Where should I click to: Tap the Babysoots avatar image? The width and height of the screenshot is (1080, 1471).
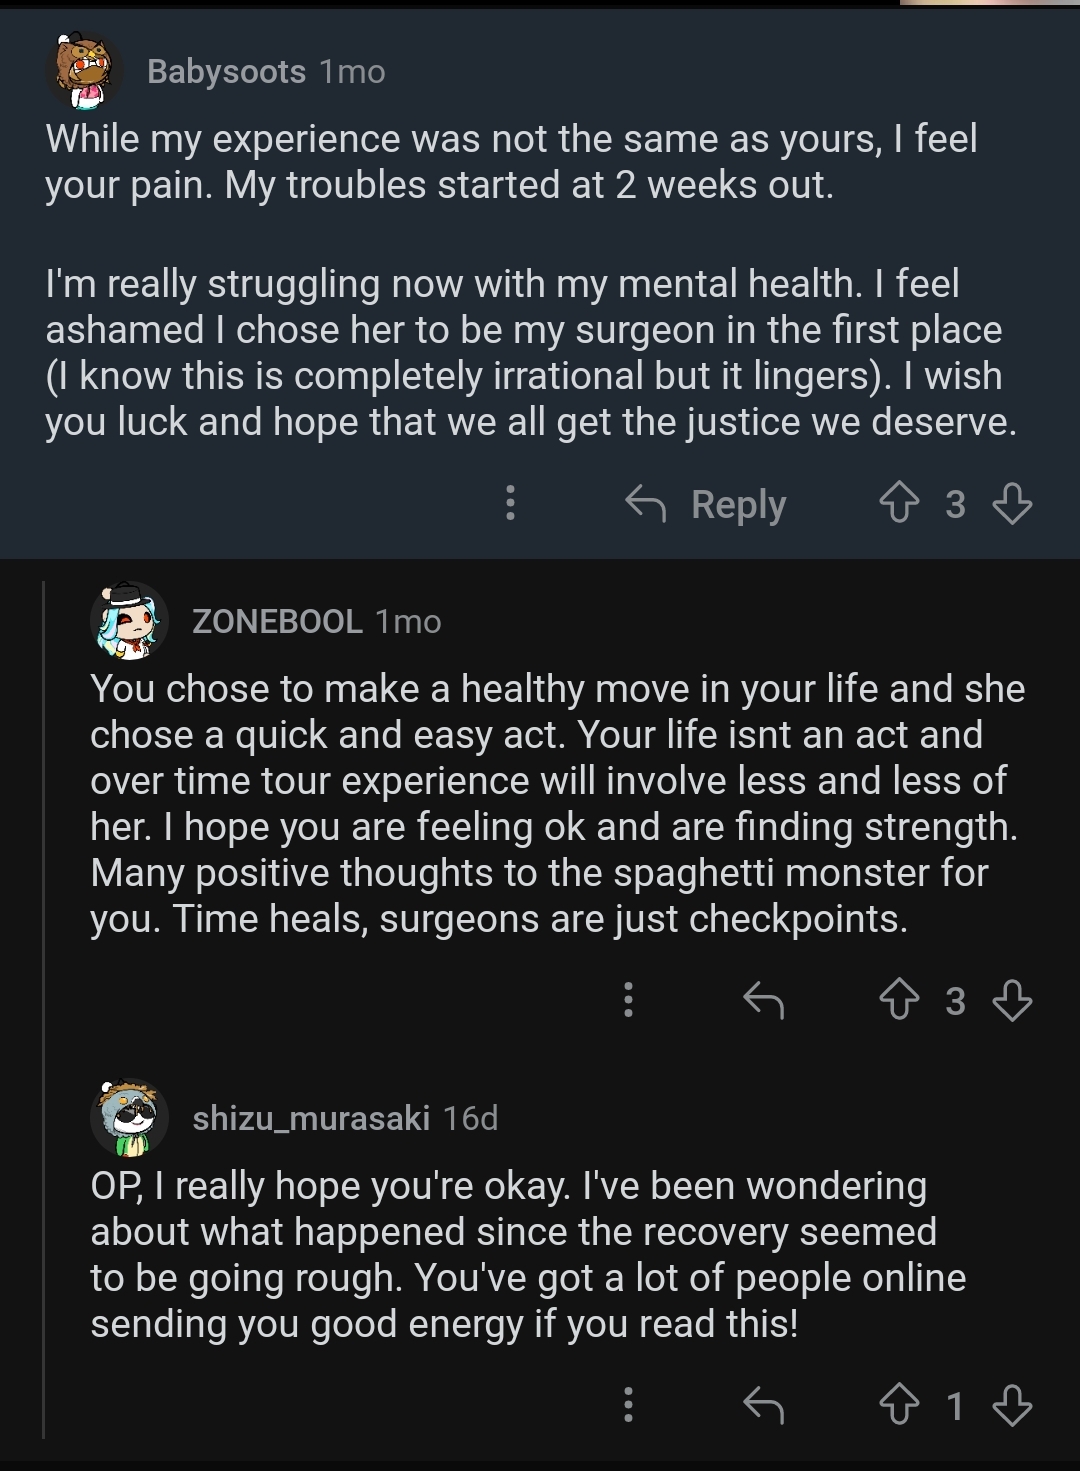coord(85,72)
